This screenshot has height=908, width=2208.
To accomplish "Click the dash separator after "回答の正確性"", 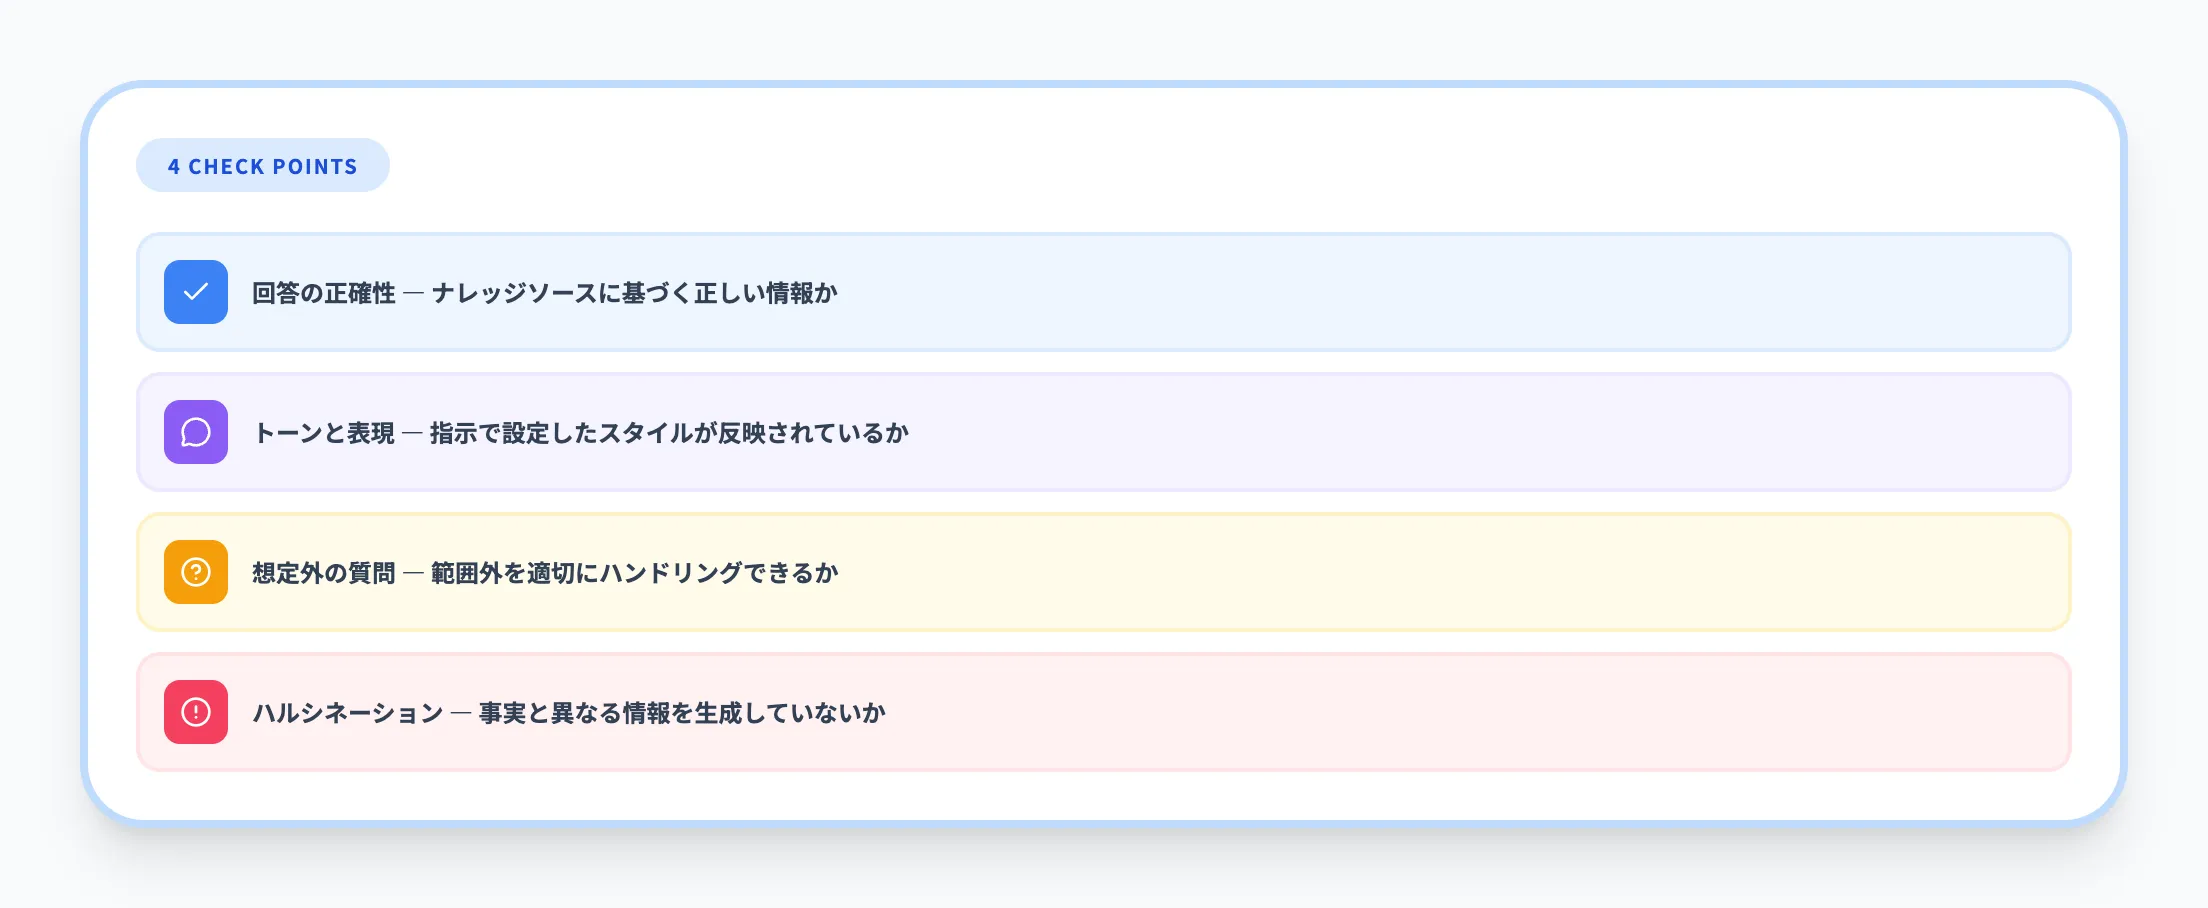I will pos(413,293).
